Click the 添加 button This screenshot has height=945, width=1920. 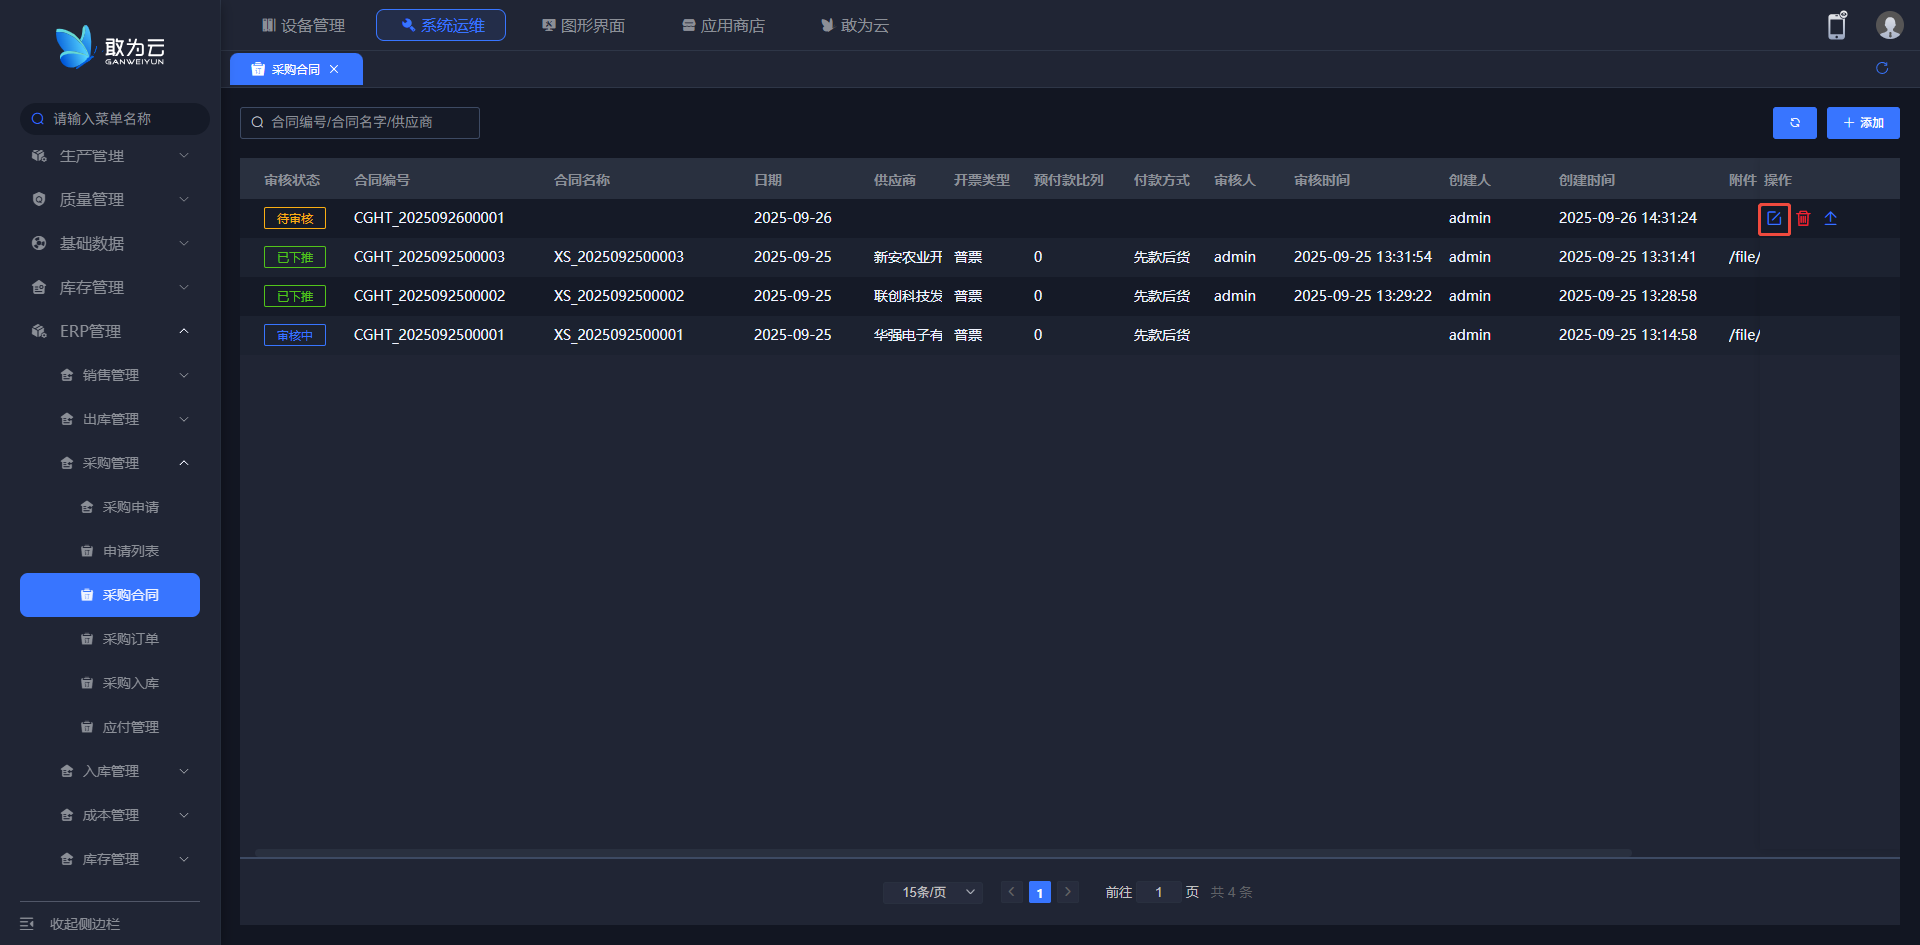click(x=1862, y=123)
